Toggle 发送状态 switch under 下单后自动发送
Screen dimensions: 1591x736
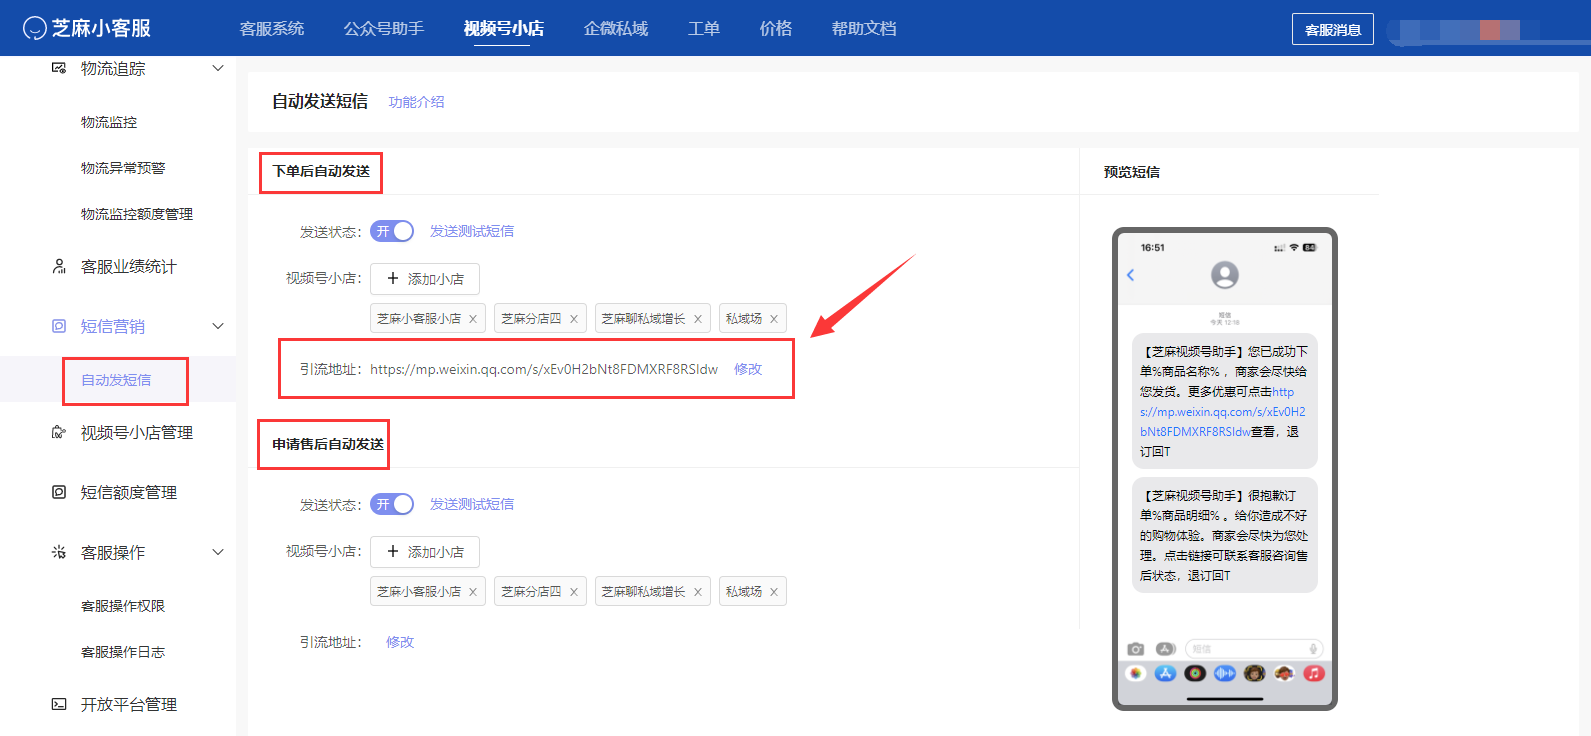pyautogui.click(x=392, y=231)
